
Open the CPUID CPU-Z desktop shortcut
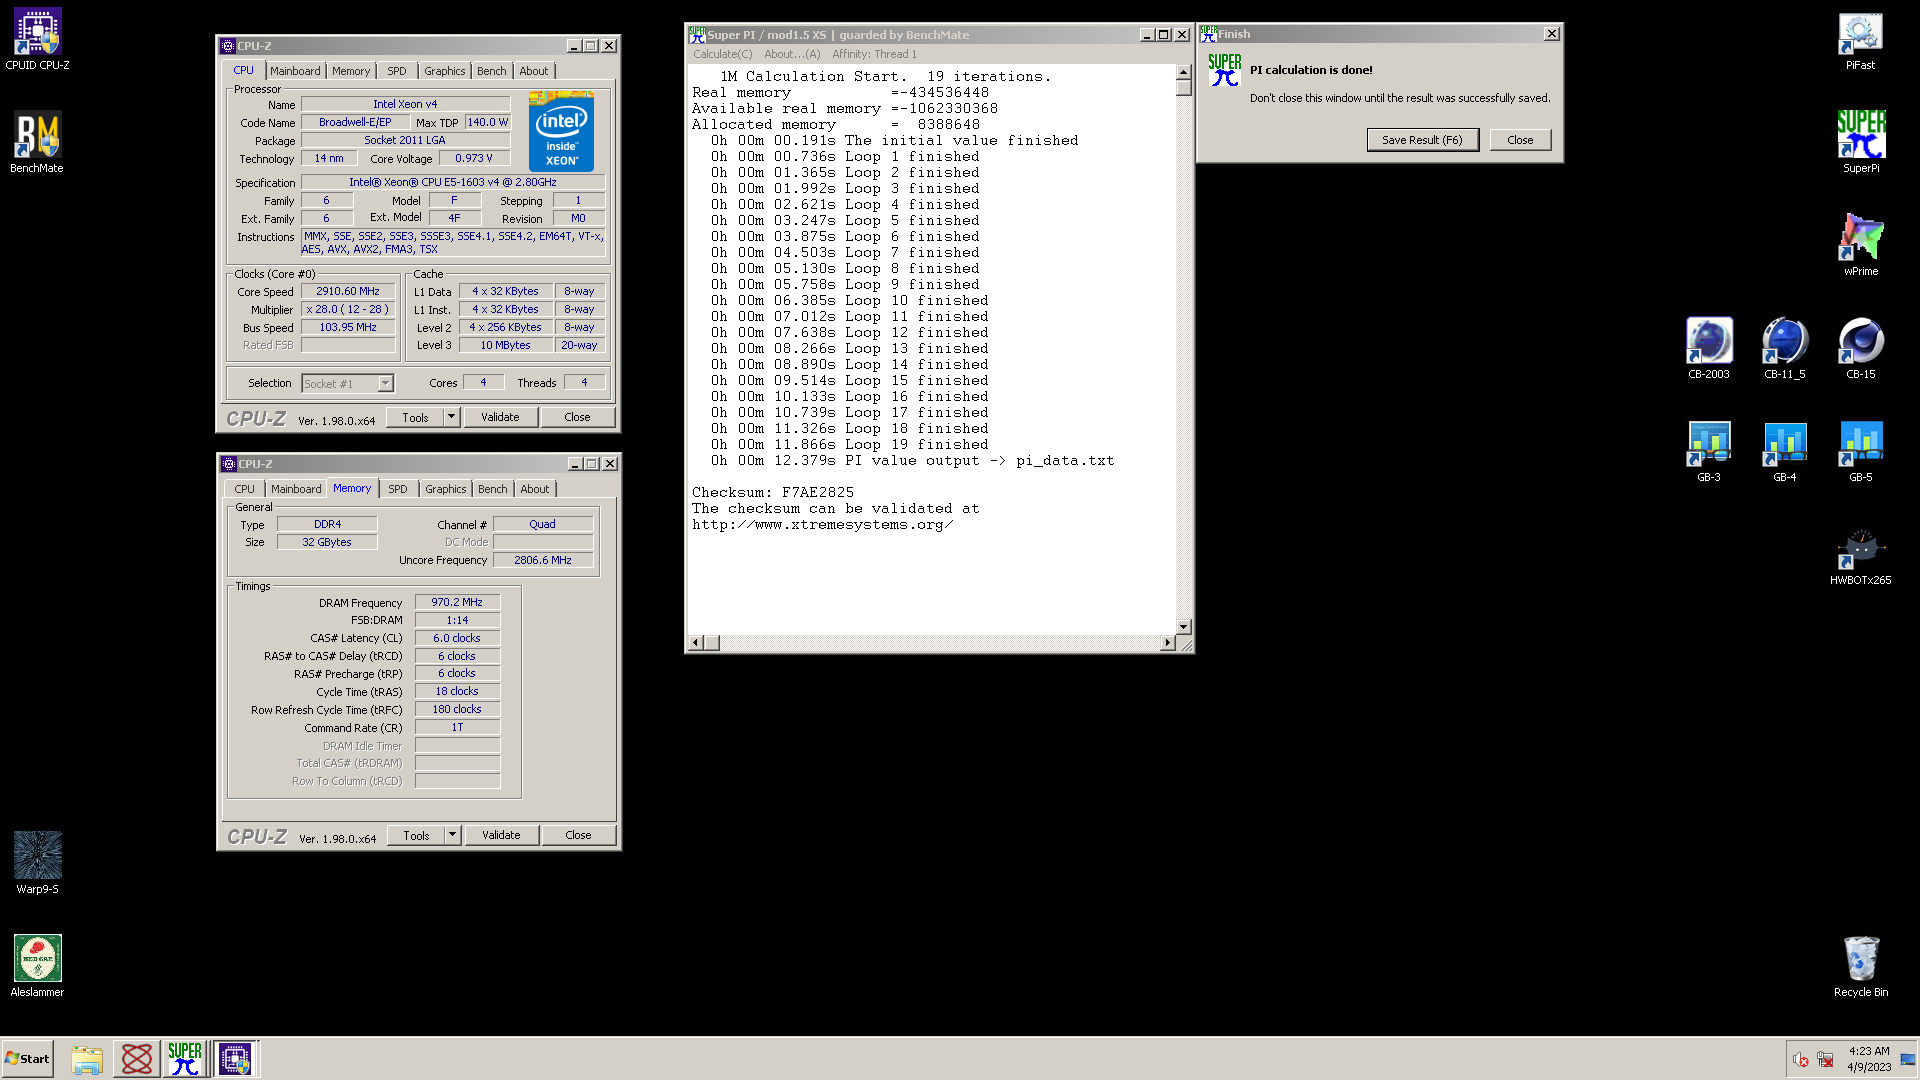(x=37, y=40)
